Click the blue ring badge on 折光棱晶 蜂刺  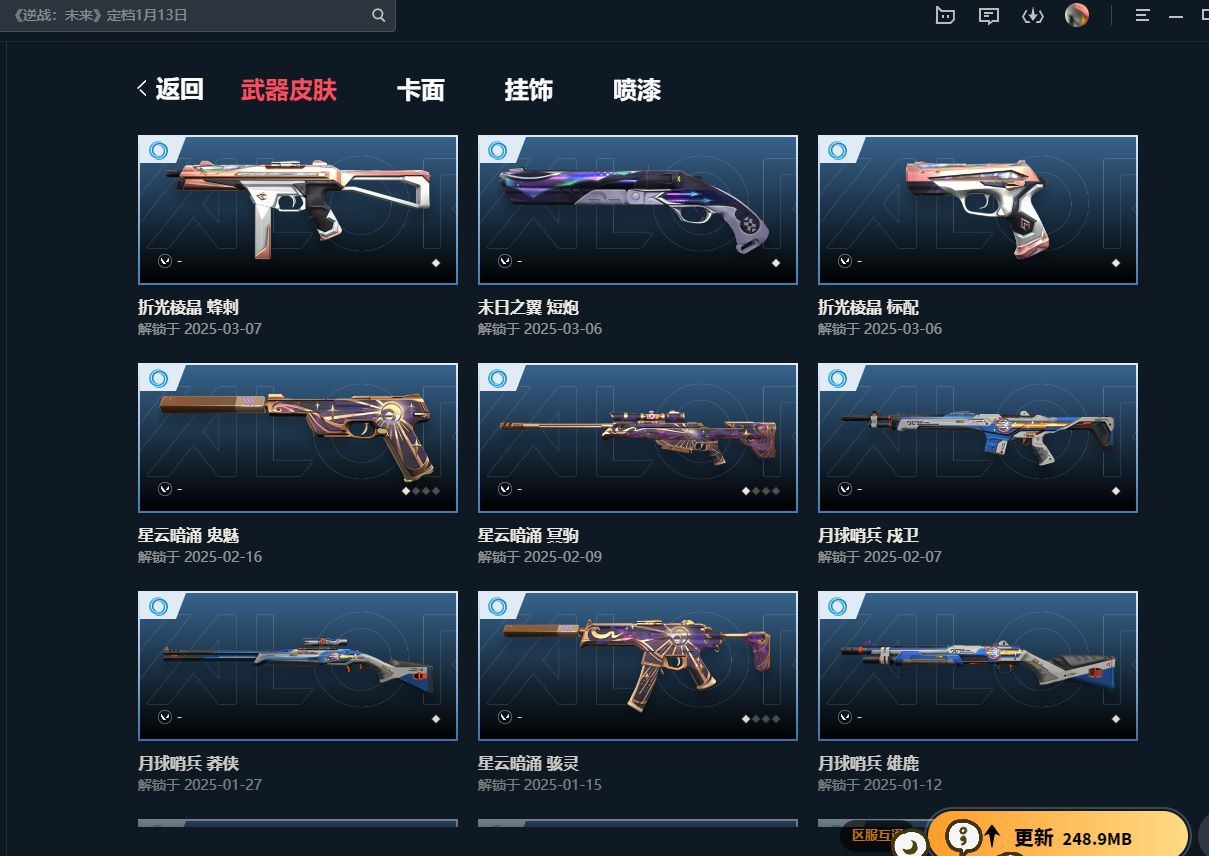coord(158,150)
